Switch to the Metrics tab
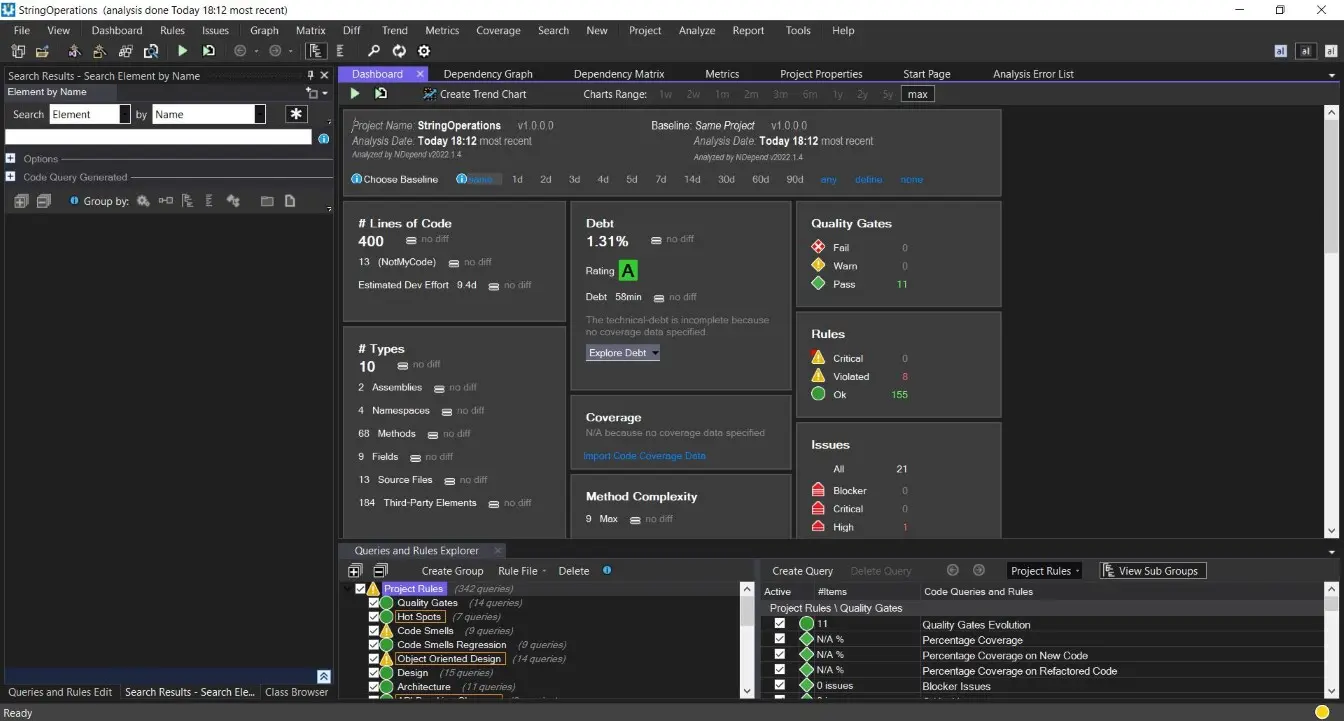This screenshot has height=721, width=1344. 722,74
